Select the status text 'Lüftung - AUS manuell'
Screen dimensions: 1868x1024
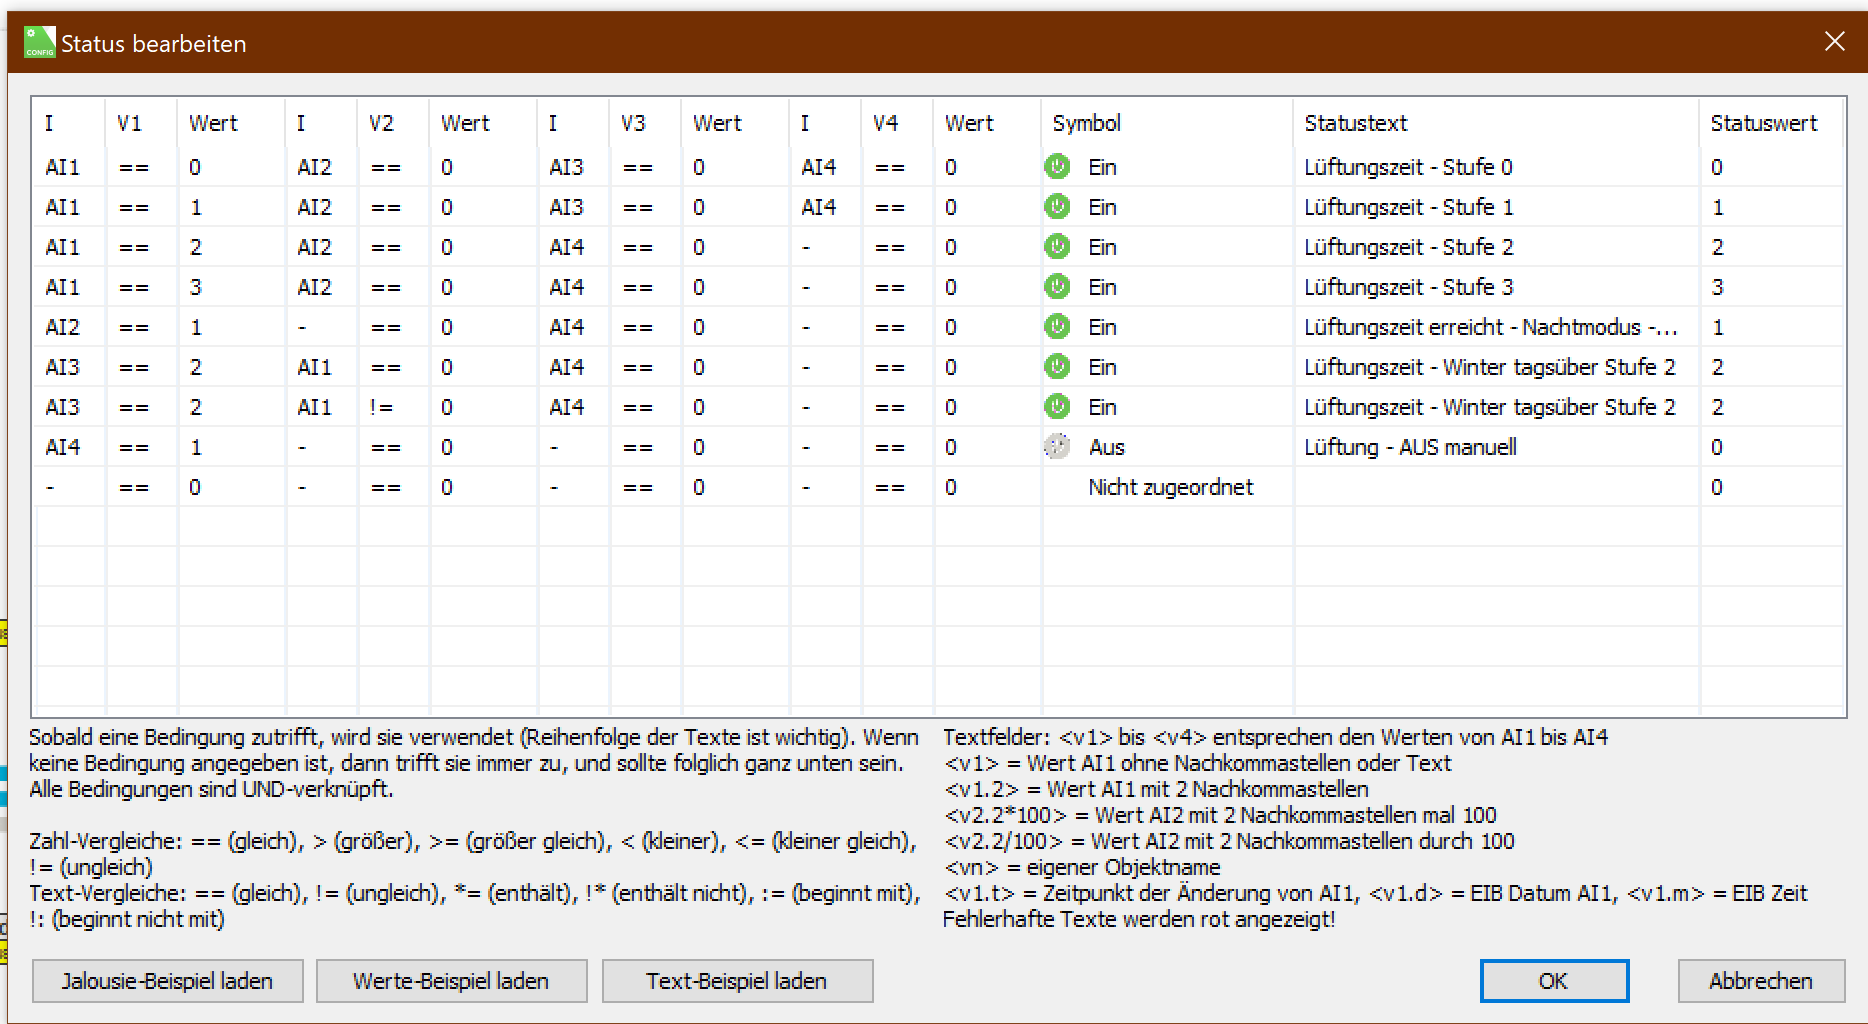tap(1410, 447)
